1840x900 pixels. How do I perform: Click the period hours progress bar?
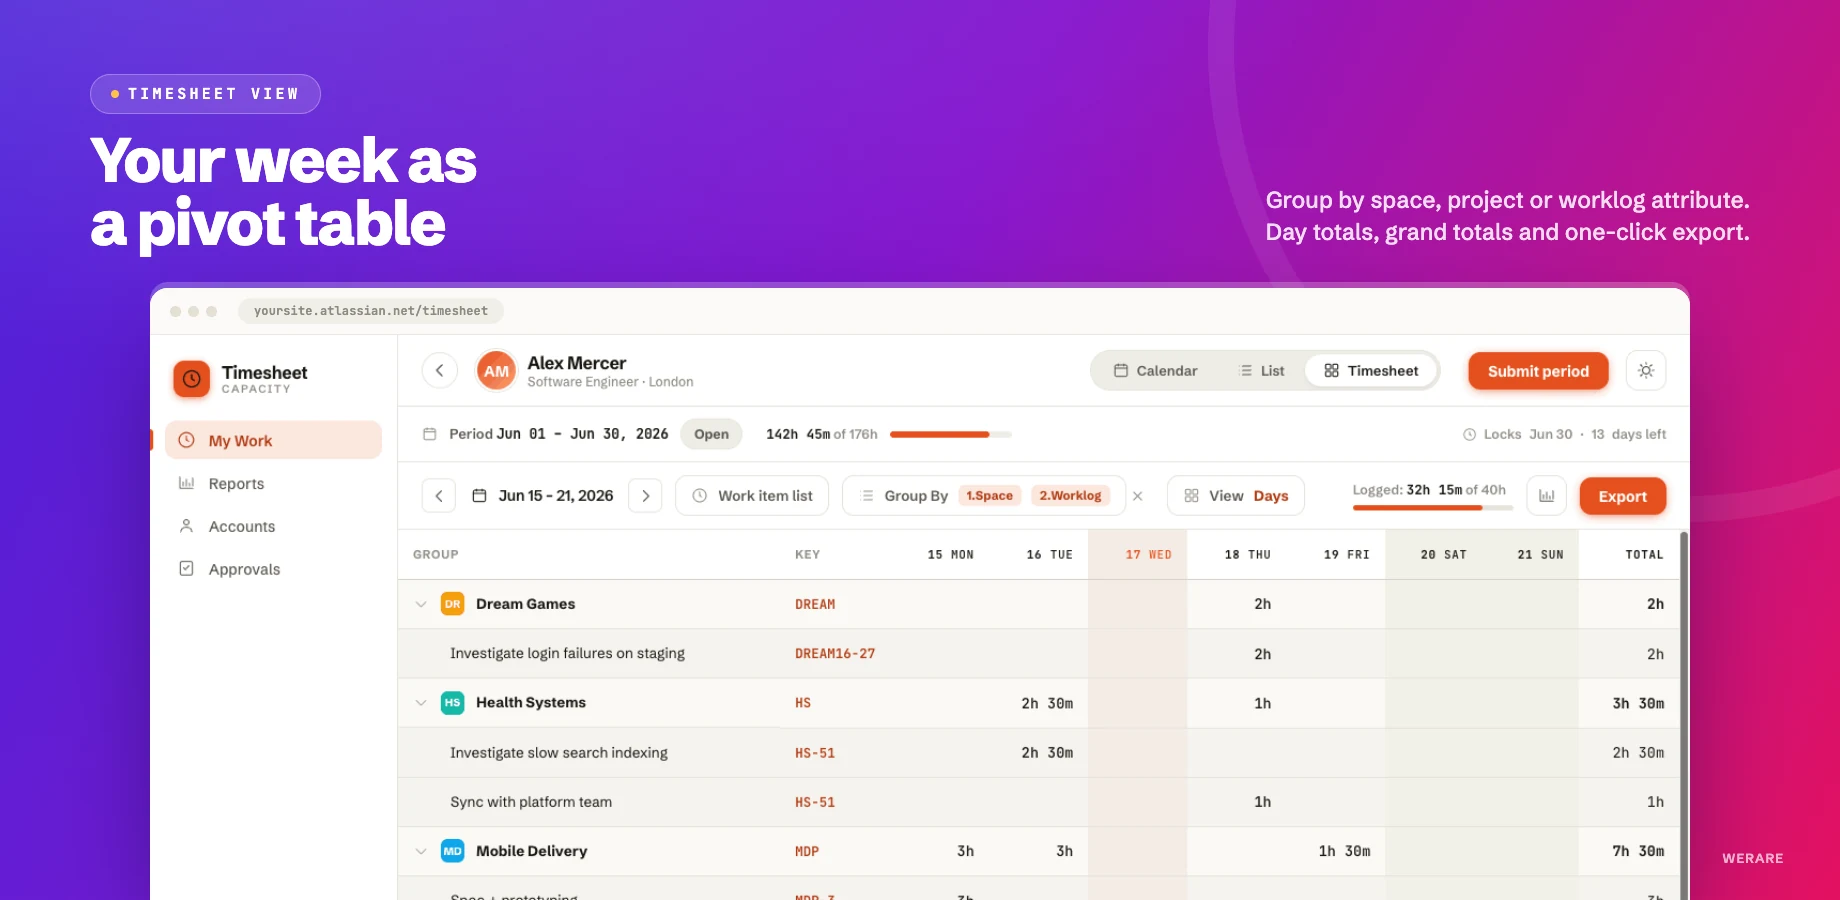coord(950,434)
